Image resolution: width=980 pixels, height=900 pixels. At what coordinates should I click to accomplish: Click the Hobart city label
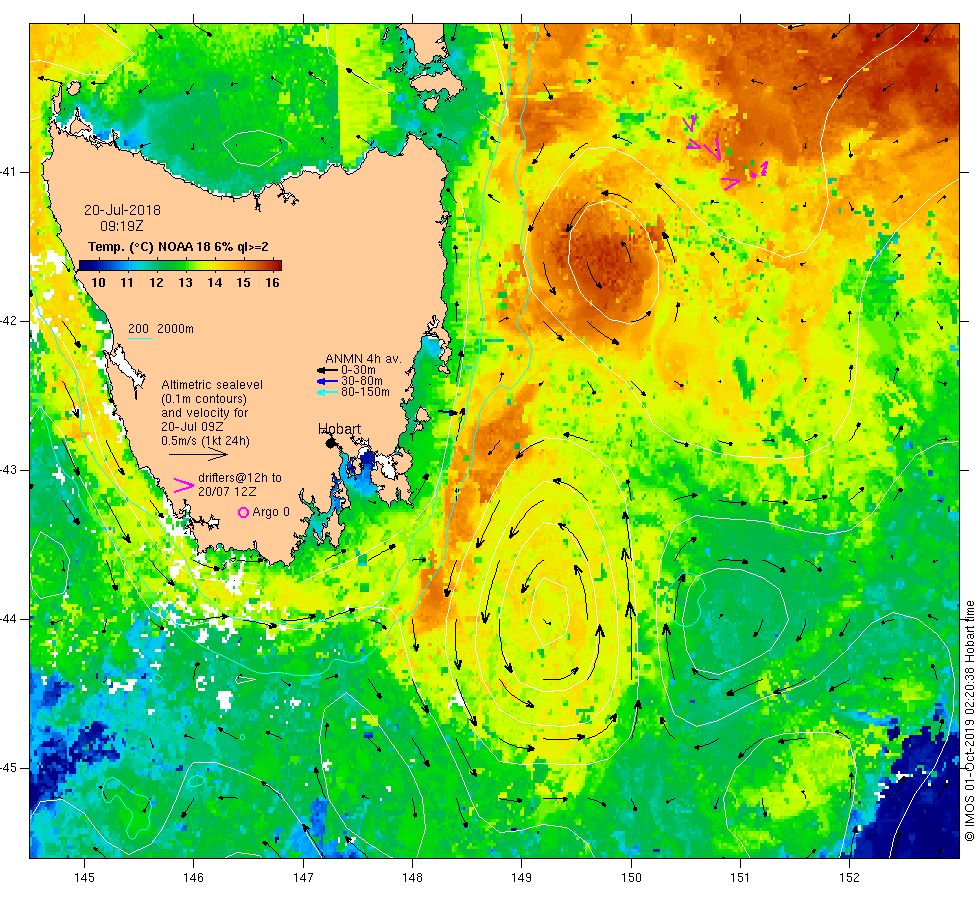point(339,429)
